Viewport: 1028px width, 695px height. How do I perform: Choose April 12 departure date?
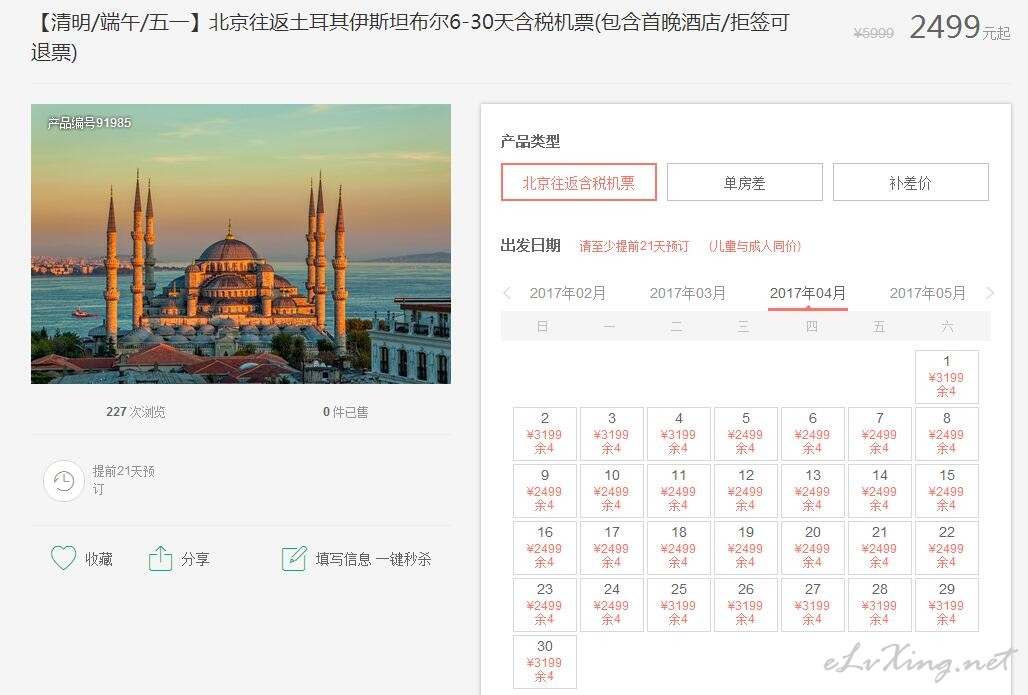pyautogui.click(x=745, y=490)
